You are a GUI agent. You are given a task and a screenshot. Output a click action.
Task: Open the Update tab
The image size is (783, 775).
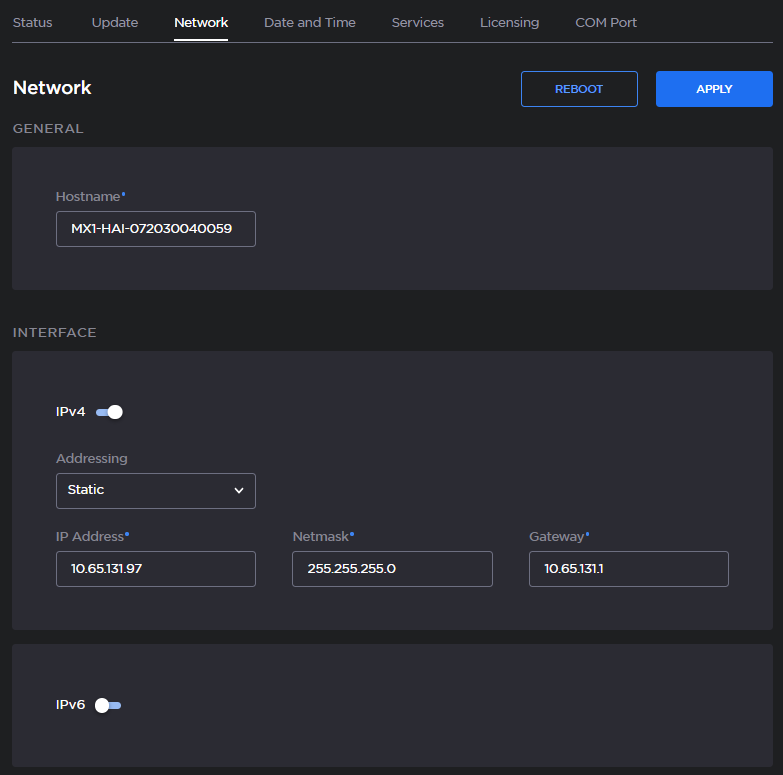coord(115,22)
